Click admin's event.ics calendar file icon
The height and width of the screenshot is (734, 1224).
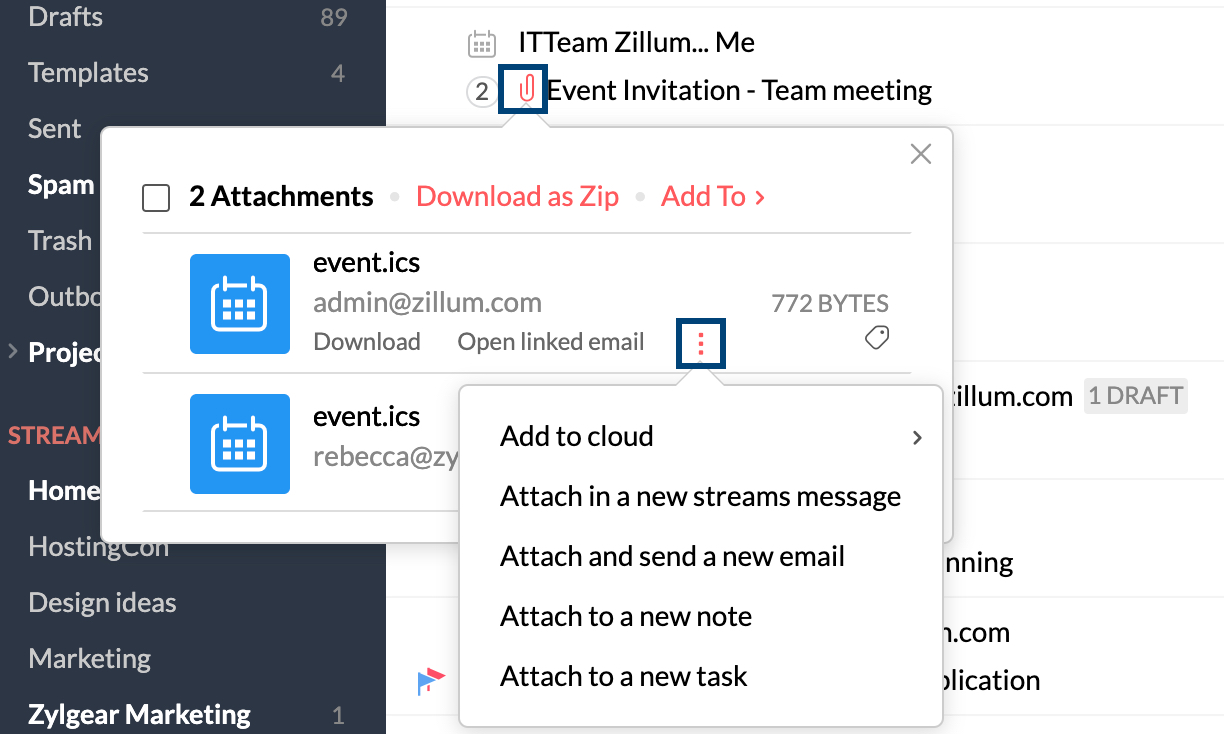(x=240, y=304)
